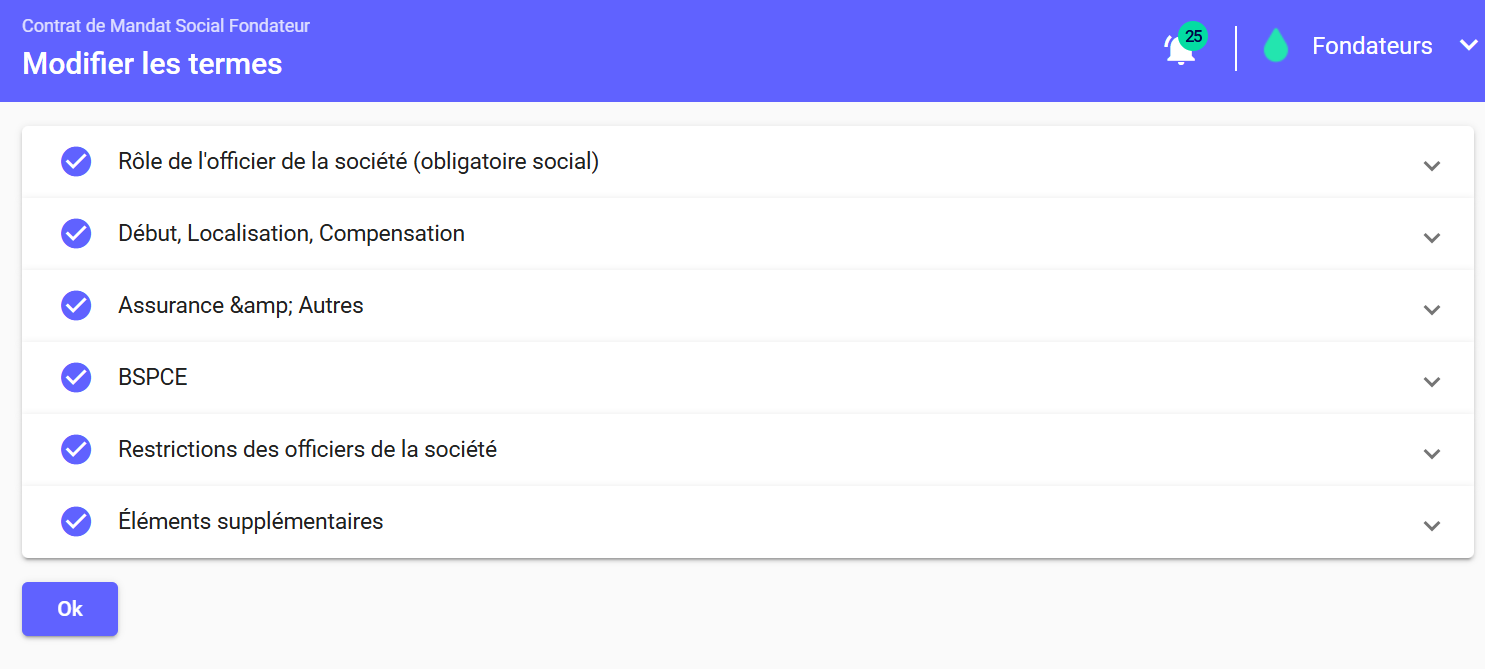
Task: Select the Fondateurs workspace name
Action: coord(1372,46)
